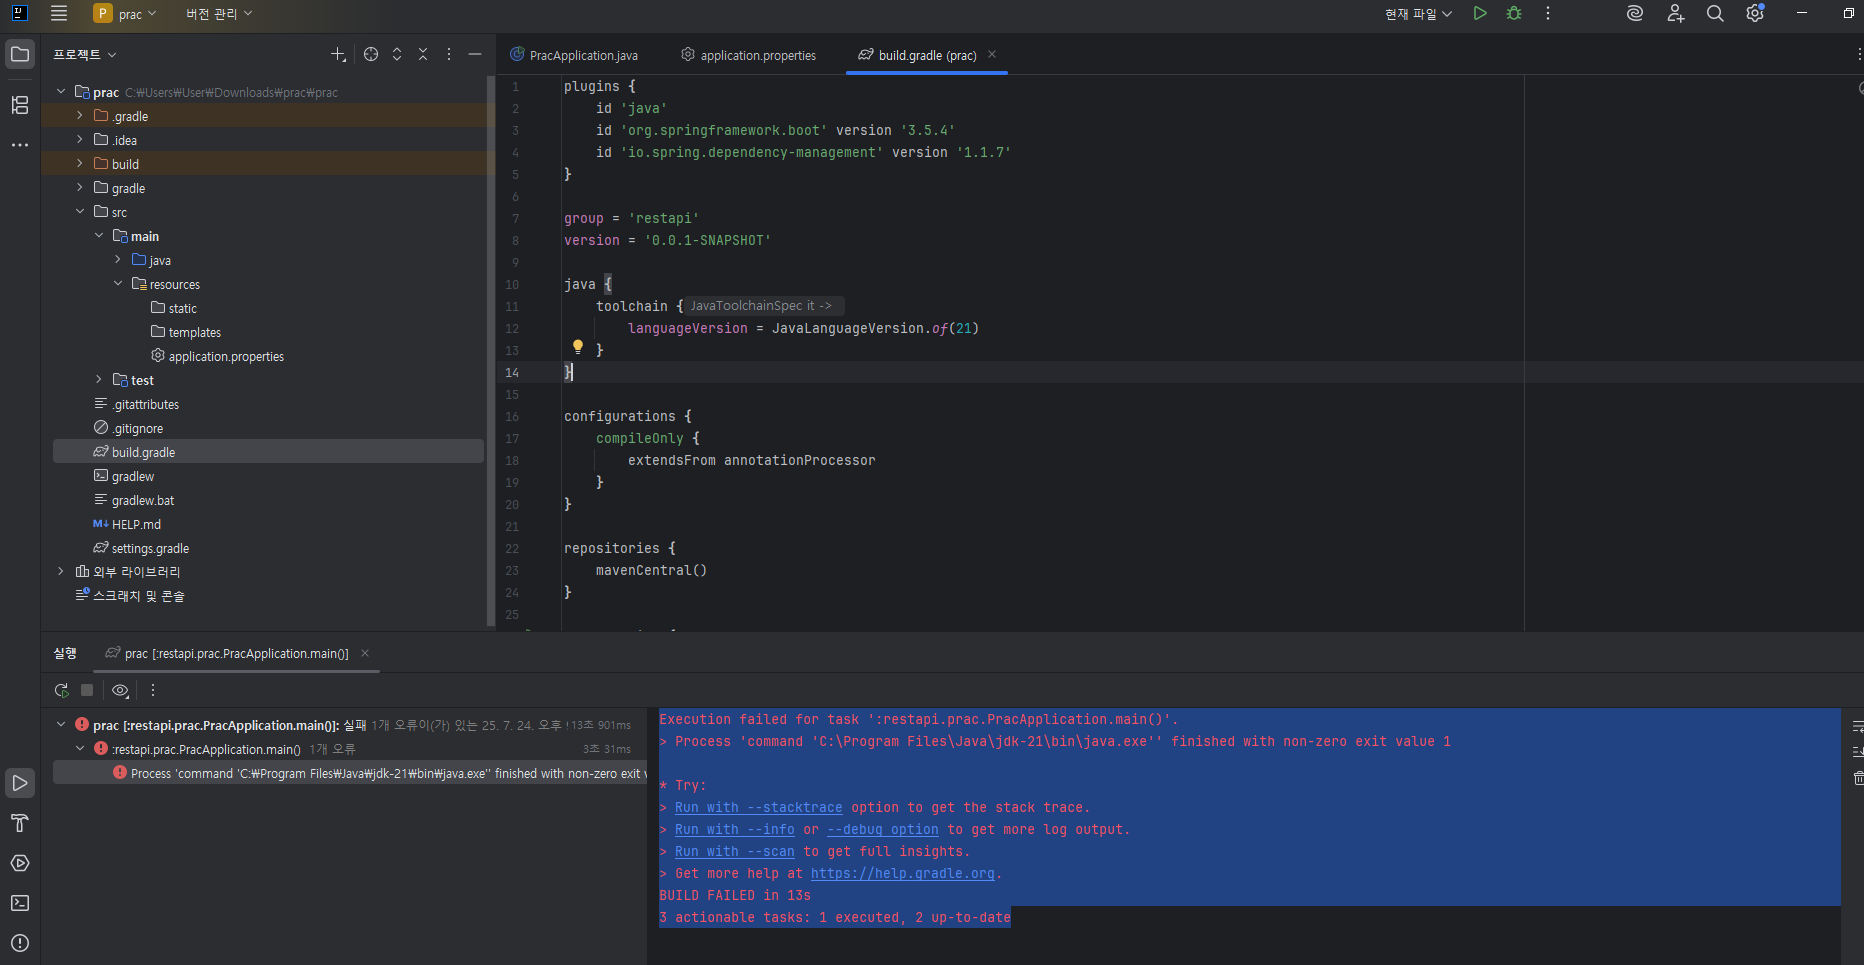Click the lightbulb quick-fix icon
Screen dimensions: 1864x965
pos(578,347)
